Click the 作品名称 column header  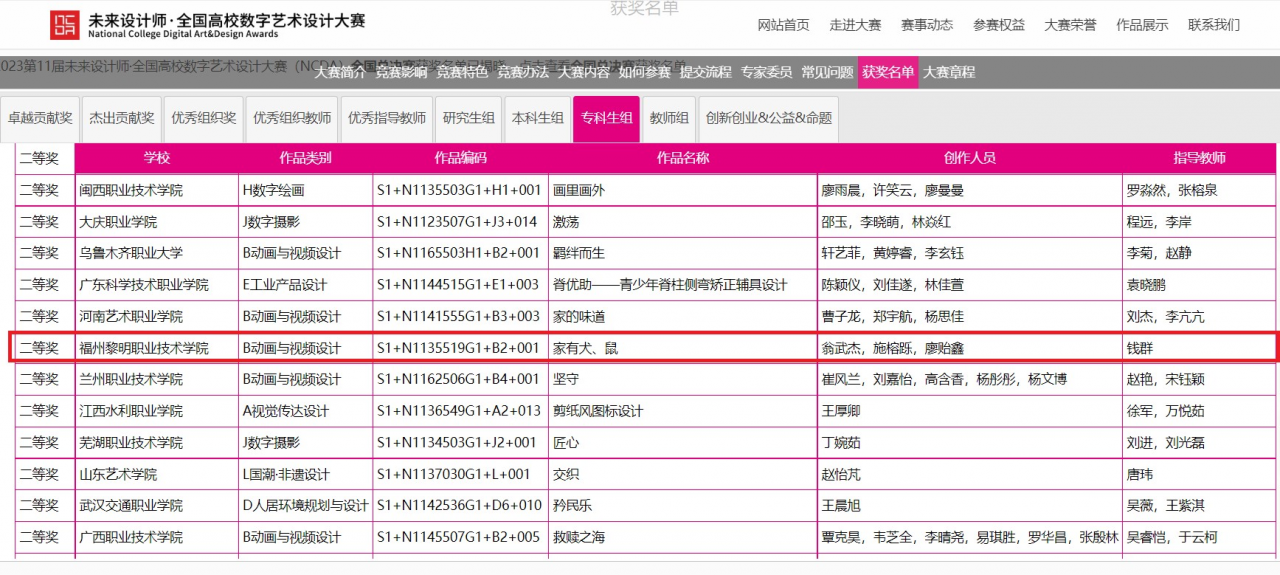click(682, 158)
